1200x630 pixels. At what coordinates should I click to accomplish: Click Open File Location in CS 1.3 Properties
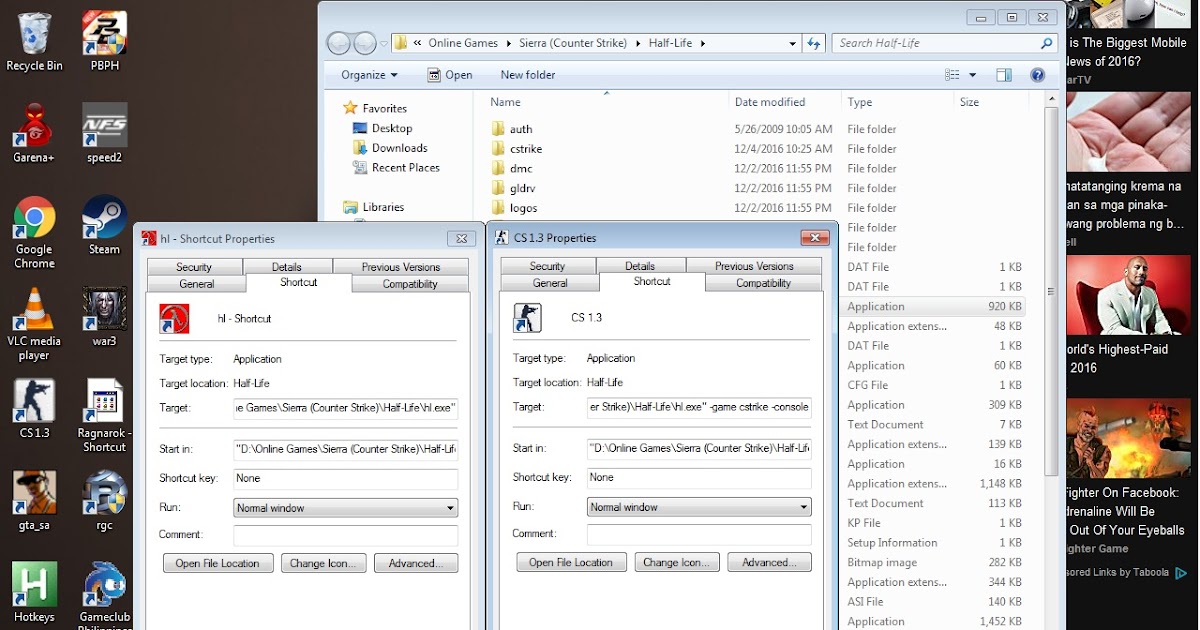click(571, 562)
